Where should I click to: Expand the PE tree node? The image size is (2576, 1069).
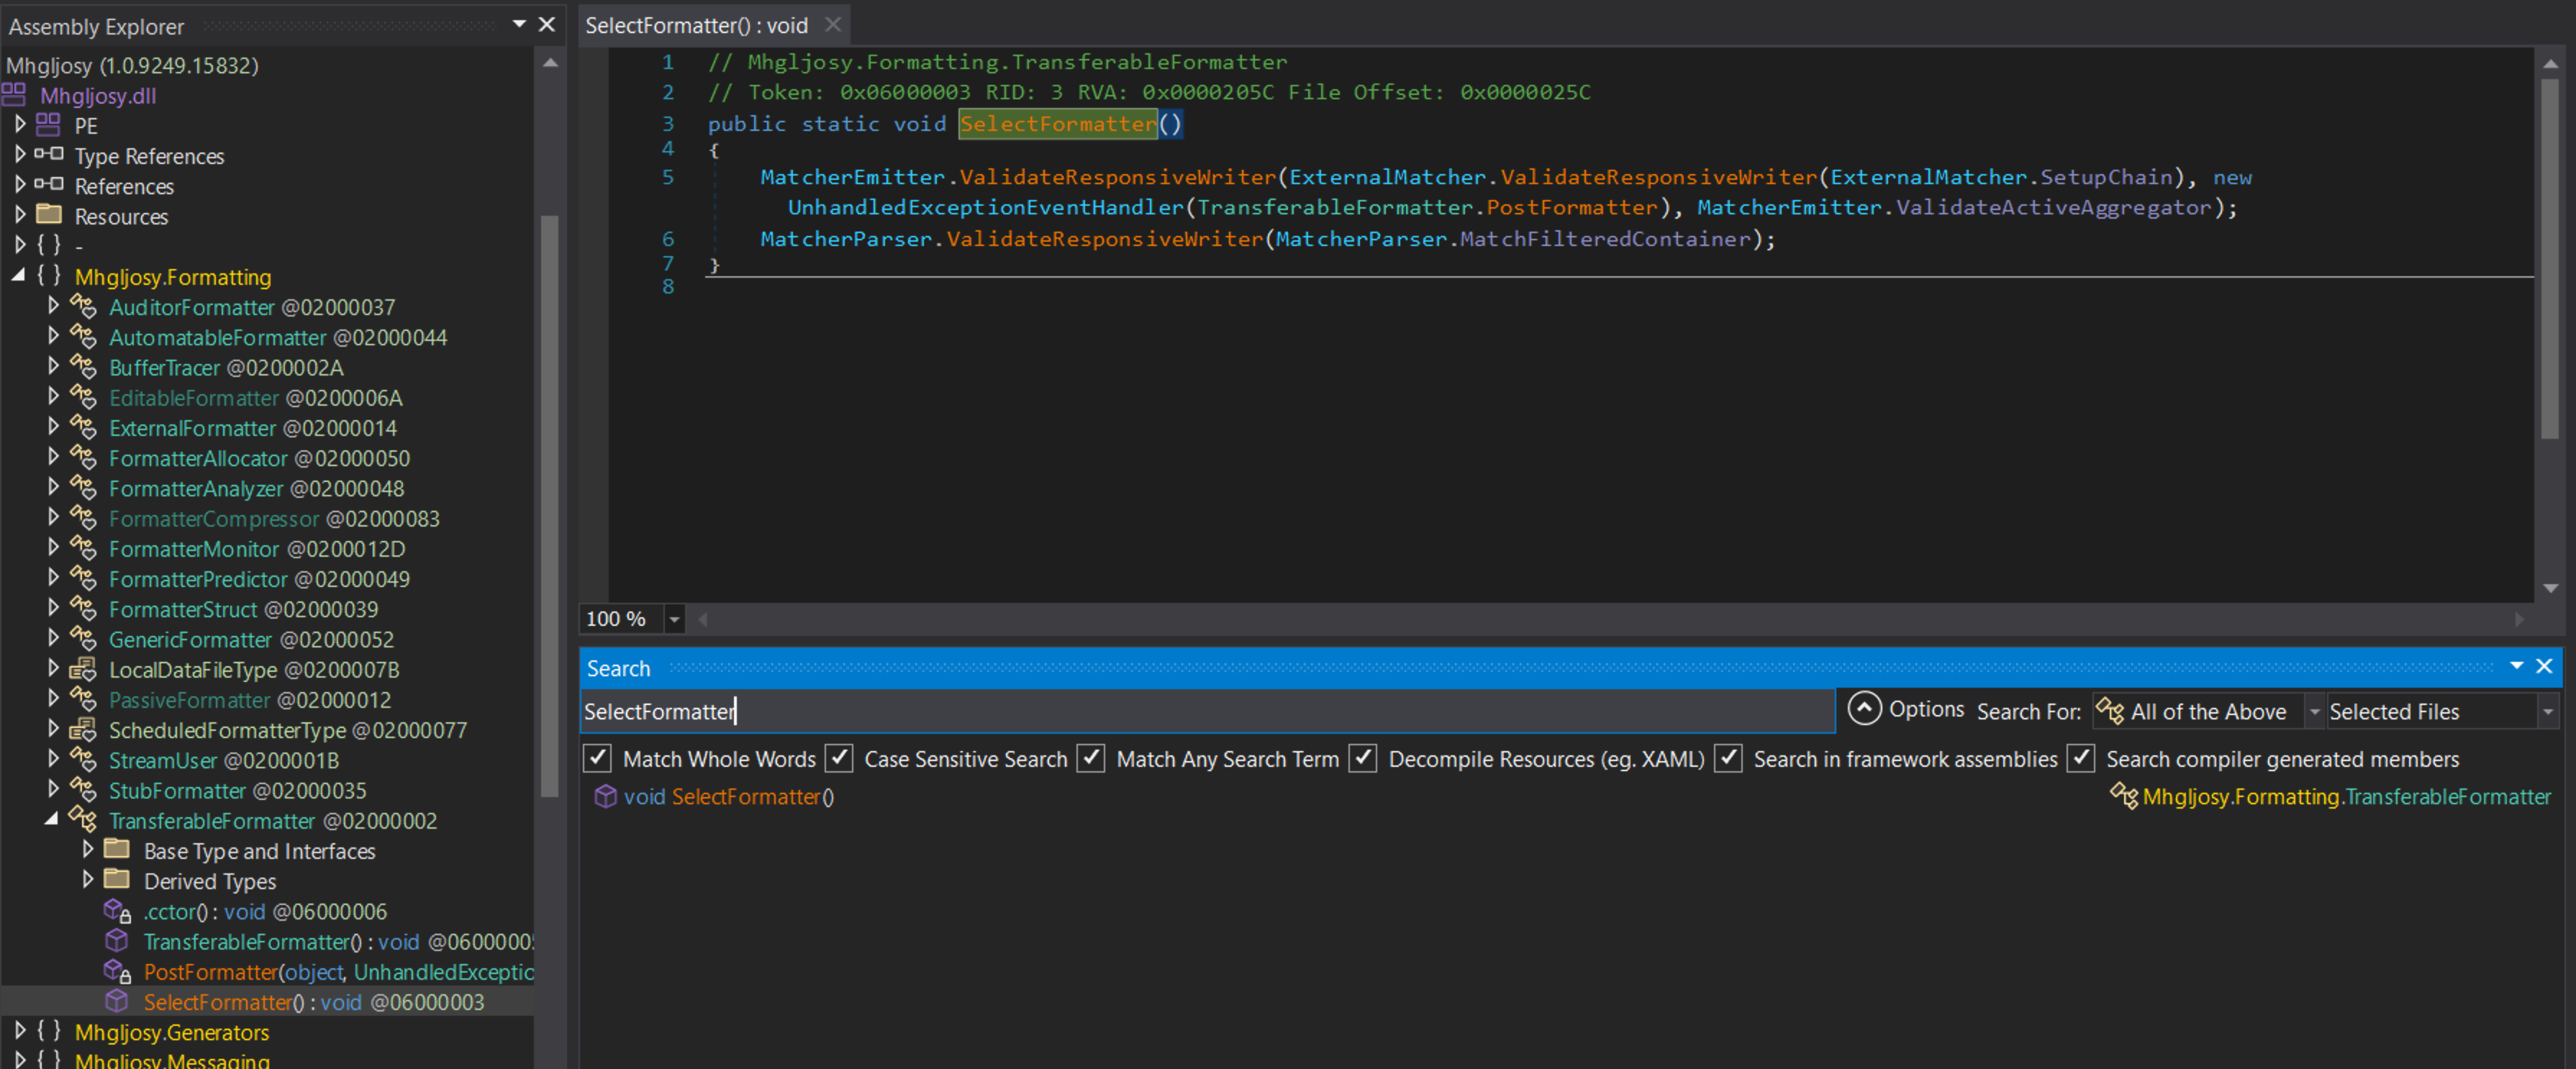[20, 125]
